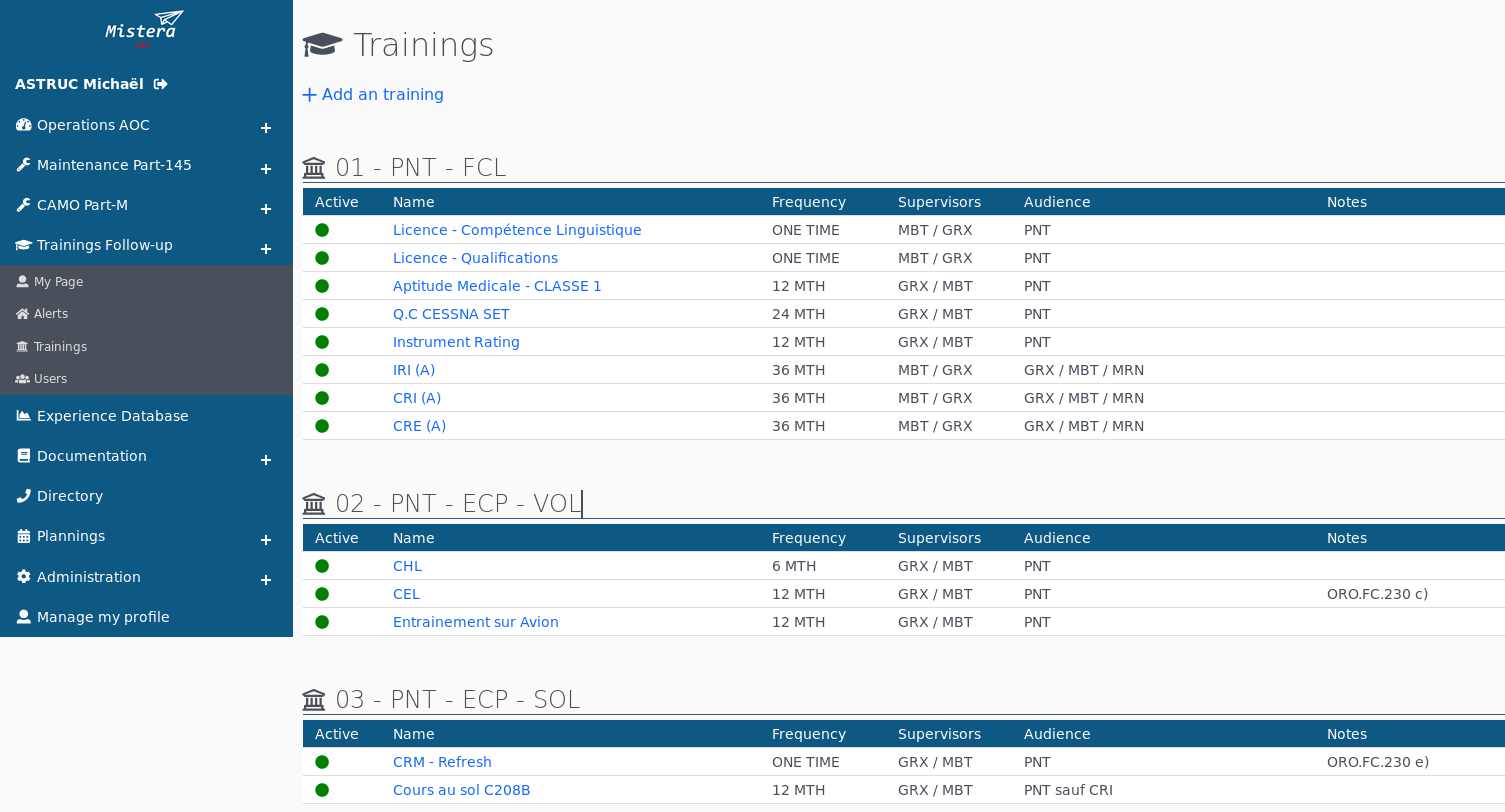The image size is (1505, 812).
Task: Click the Plannings calendar icon
Action: coord(24,536)
